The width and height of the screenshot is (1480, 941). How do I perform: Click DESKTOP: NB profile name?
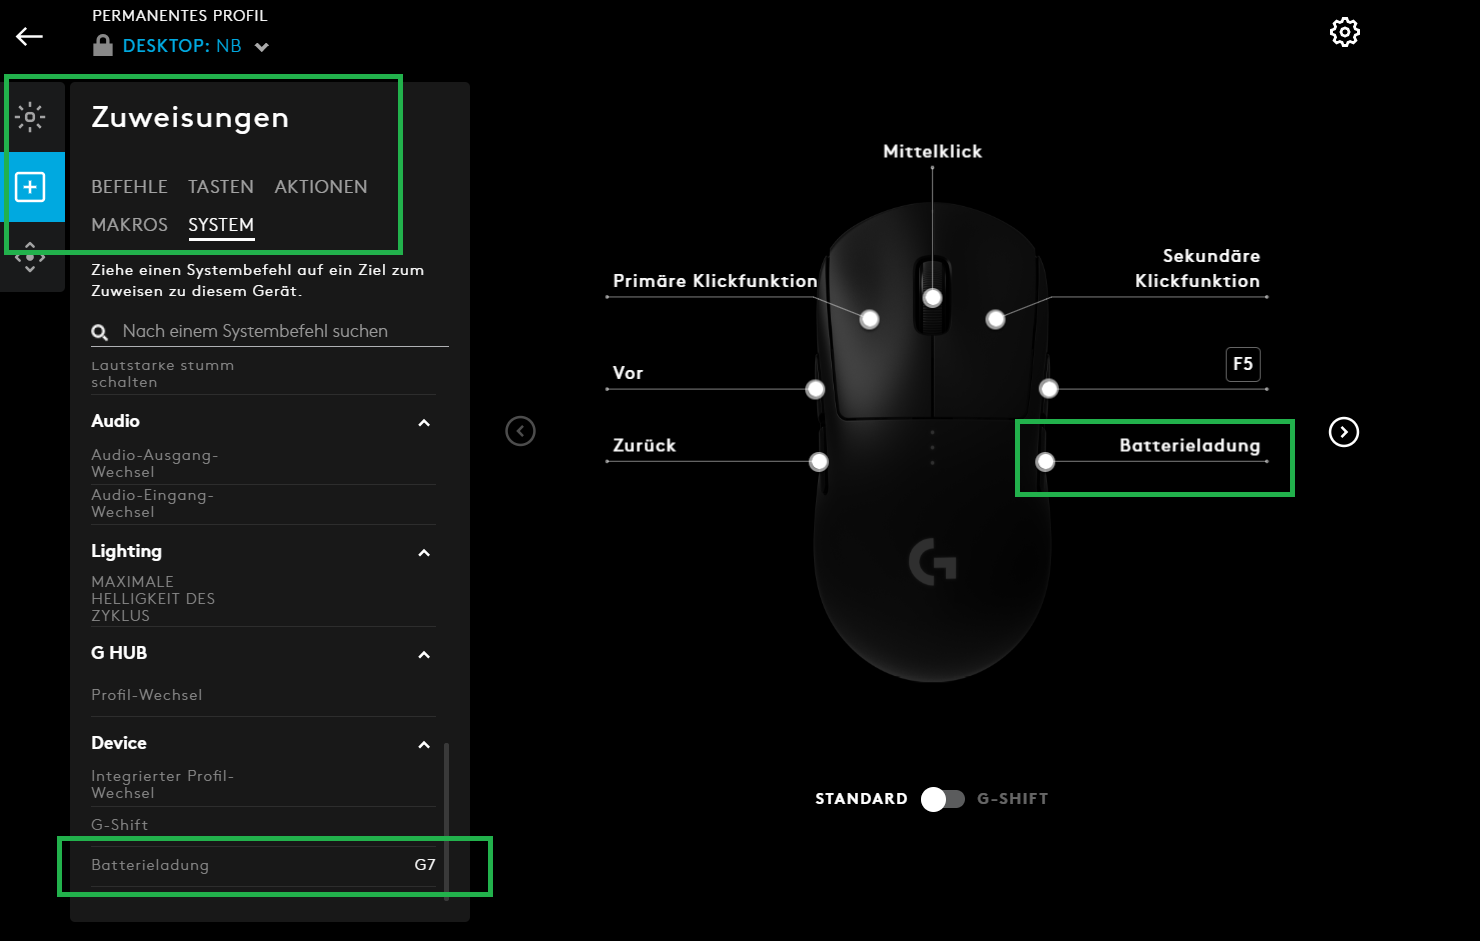182,46
